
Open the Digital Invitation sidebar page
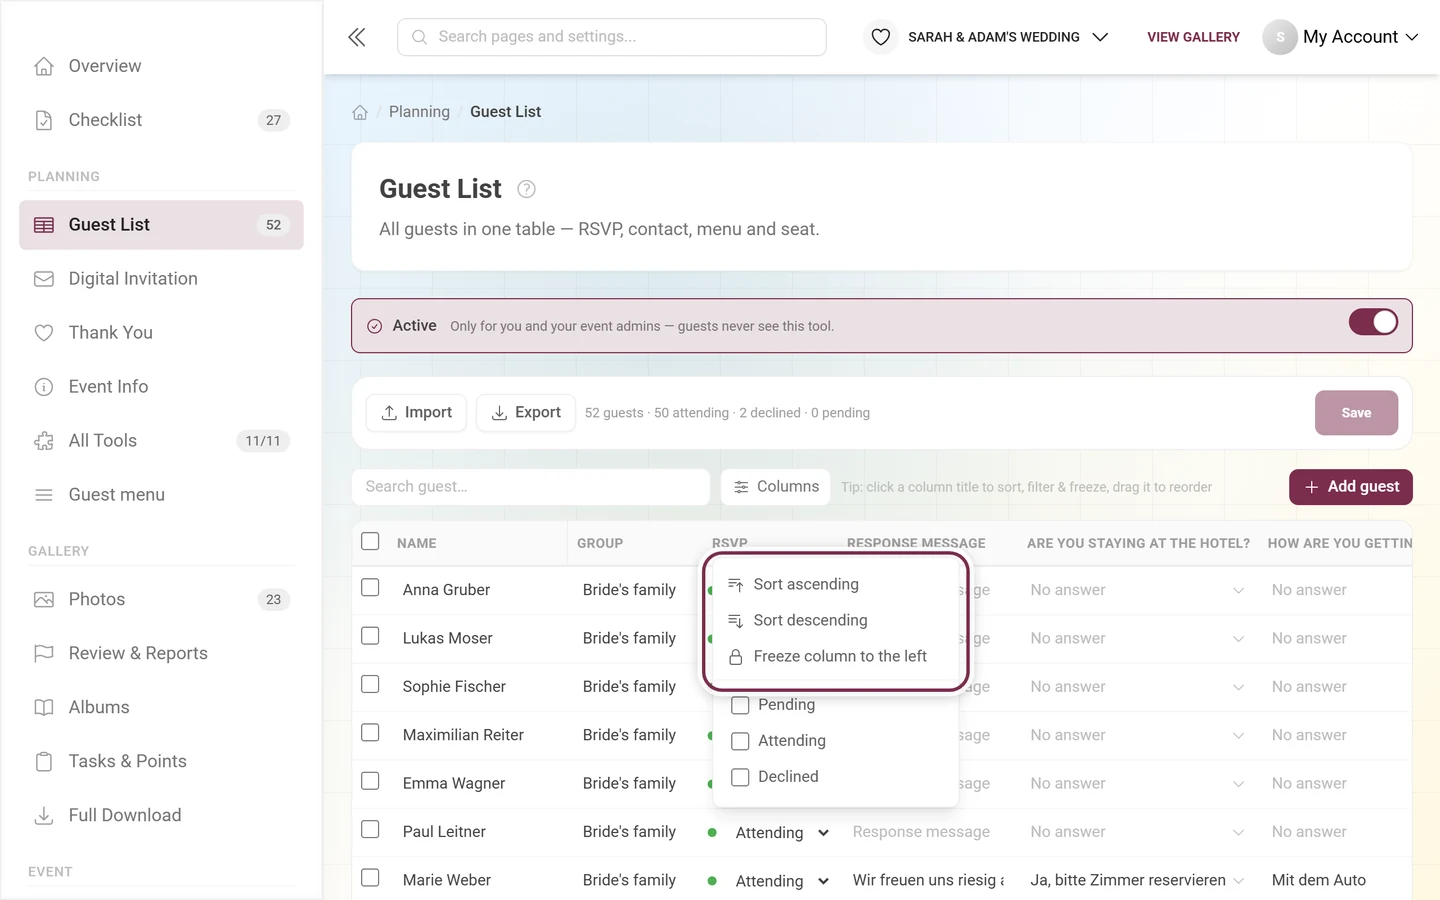pyautogui.click(x=161, y=279)
